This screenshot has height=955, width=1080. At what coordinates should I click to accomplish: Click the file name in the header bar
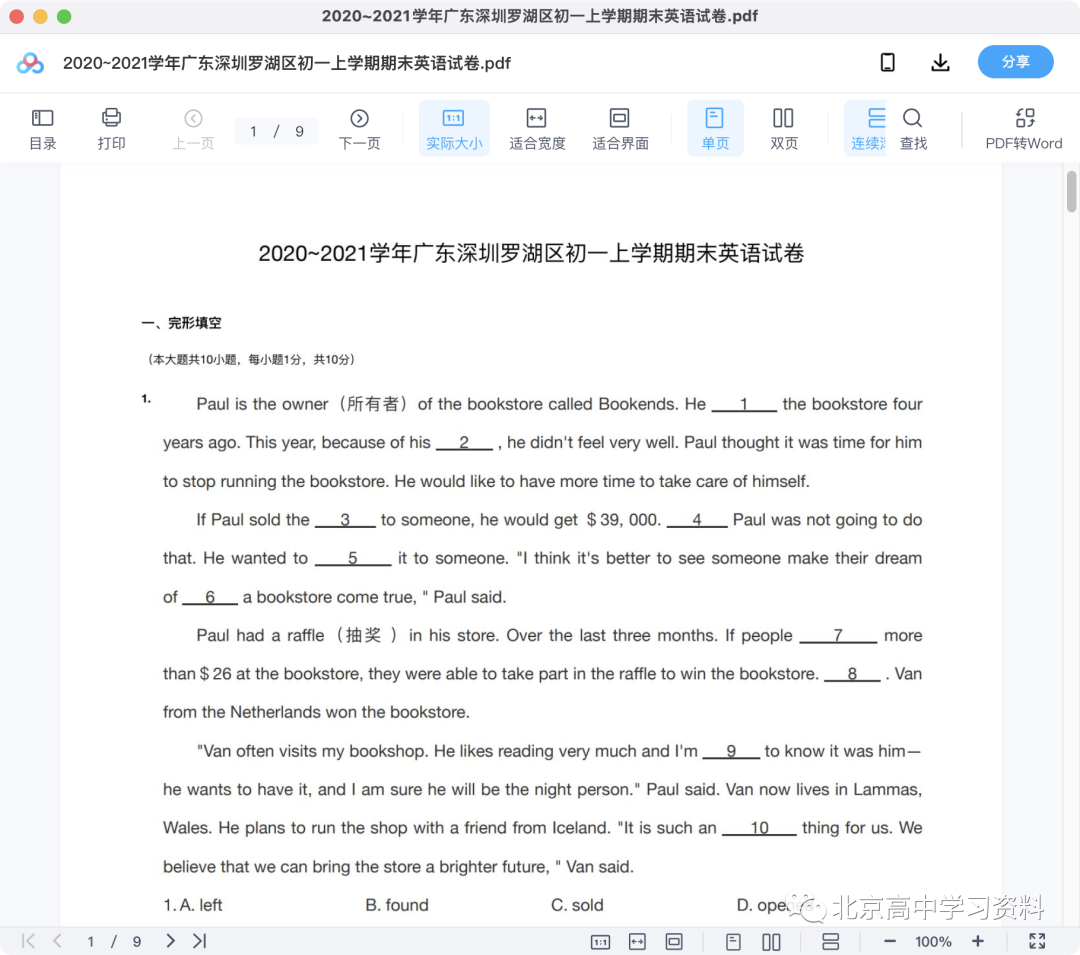coord(287,63)
